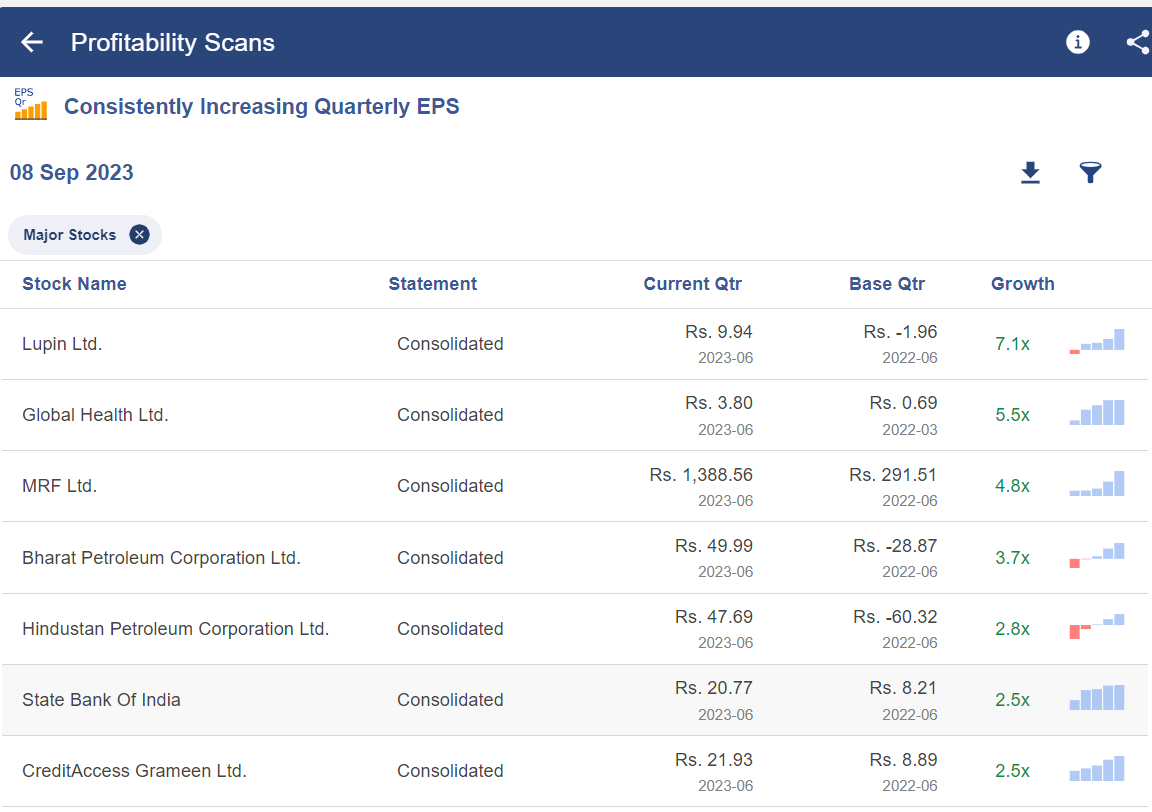Open Bharat Petroleum EPS sparkline

point(1097,556)
